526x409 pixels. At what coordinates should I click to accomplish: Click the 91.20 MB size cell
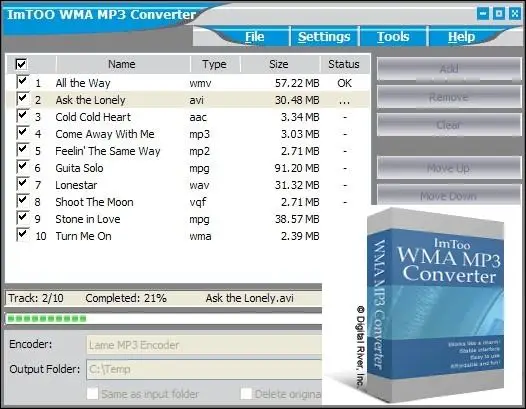297,168
